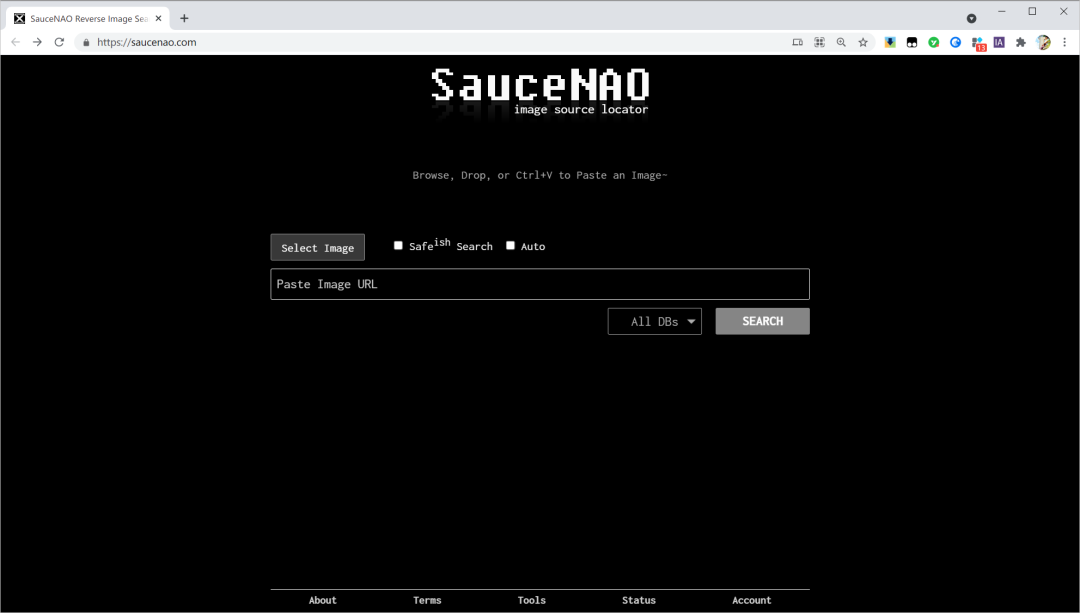This screenshot has width=1080, height=613.
Task: Click the QR code icon in address bar
Action: (820, 42)
